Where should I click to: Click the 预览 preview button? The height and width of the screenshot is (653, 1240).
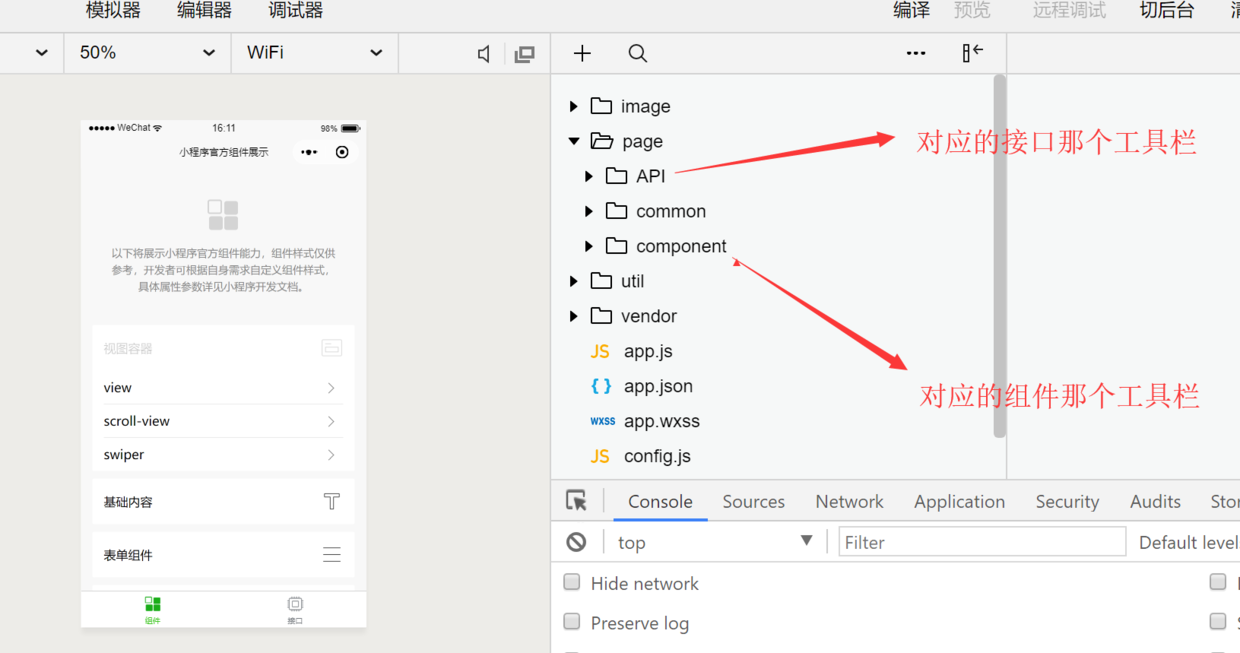point(972,11)
